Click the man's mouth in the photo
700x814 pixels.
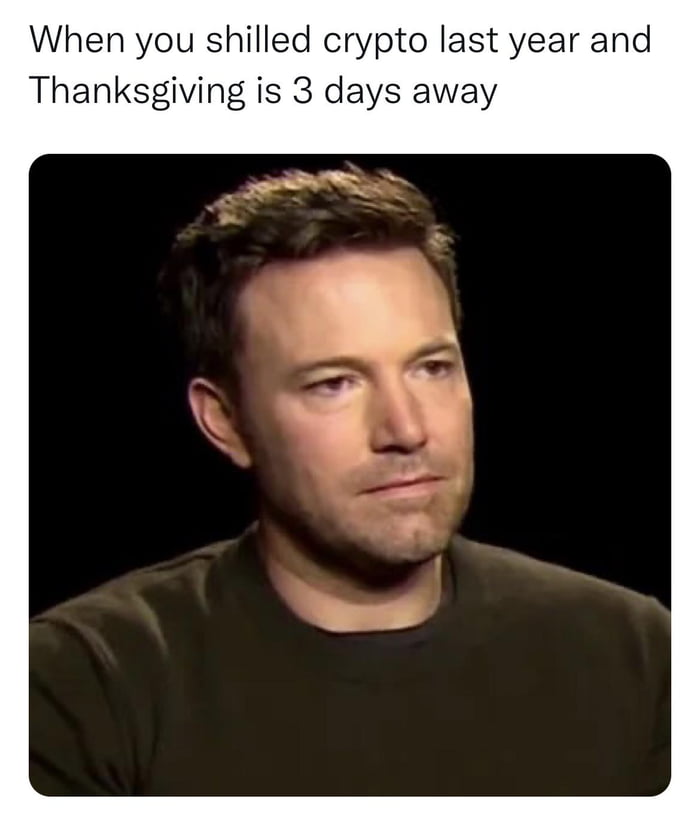click(x=402, y=486)
